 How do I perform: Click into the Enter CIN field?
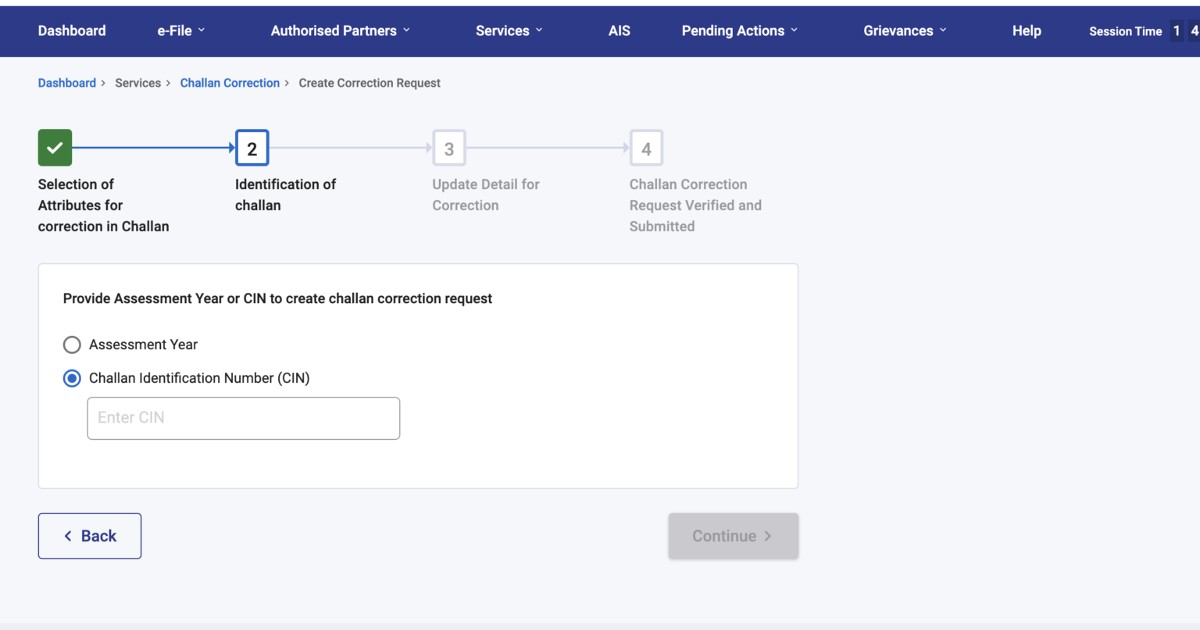pos(243,418)
